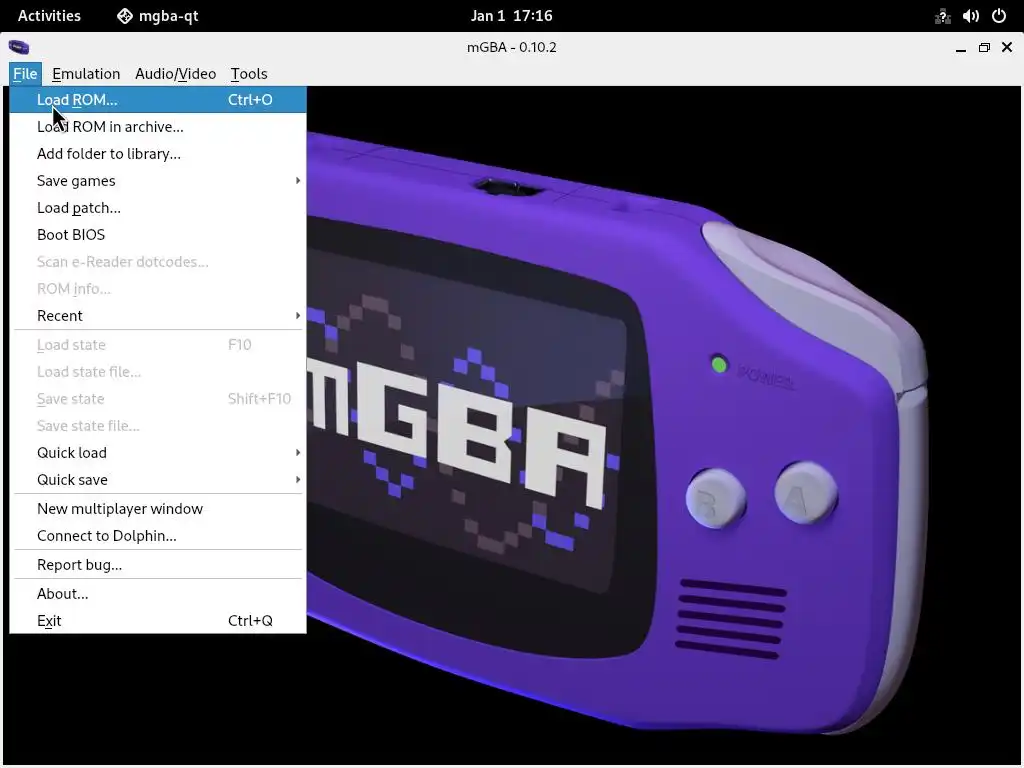1024x768 pixels.
Task: Restore the mGBA window size
Action: (x=984, y=48)
